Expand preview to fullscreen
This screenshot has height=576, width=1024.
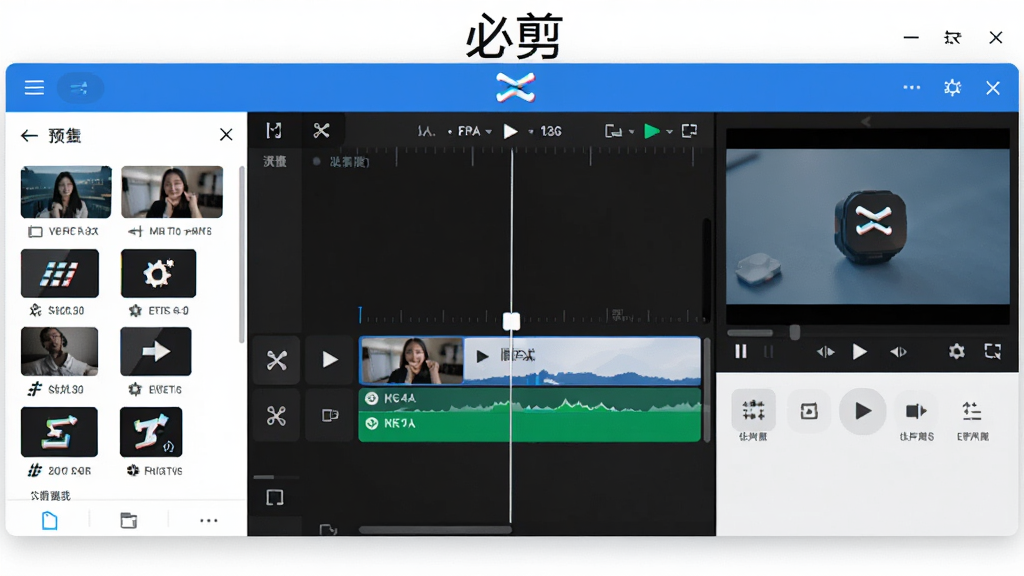coord(993,352)
